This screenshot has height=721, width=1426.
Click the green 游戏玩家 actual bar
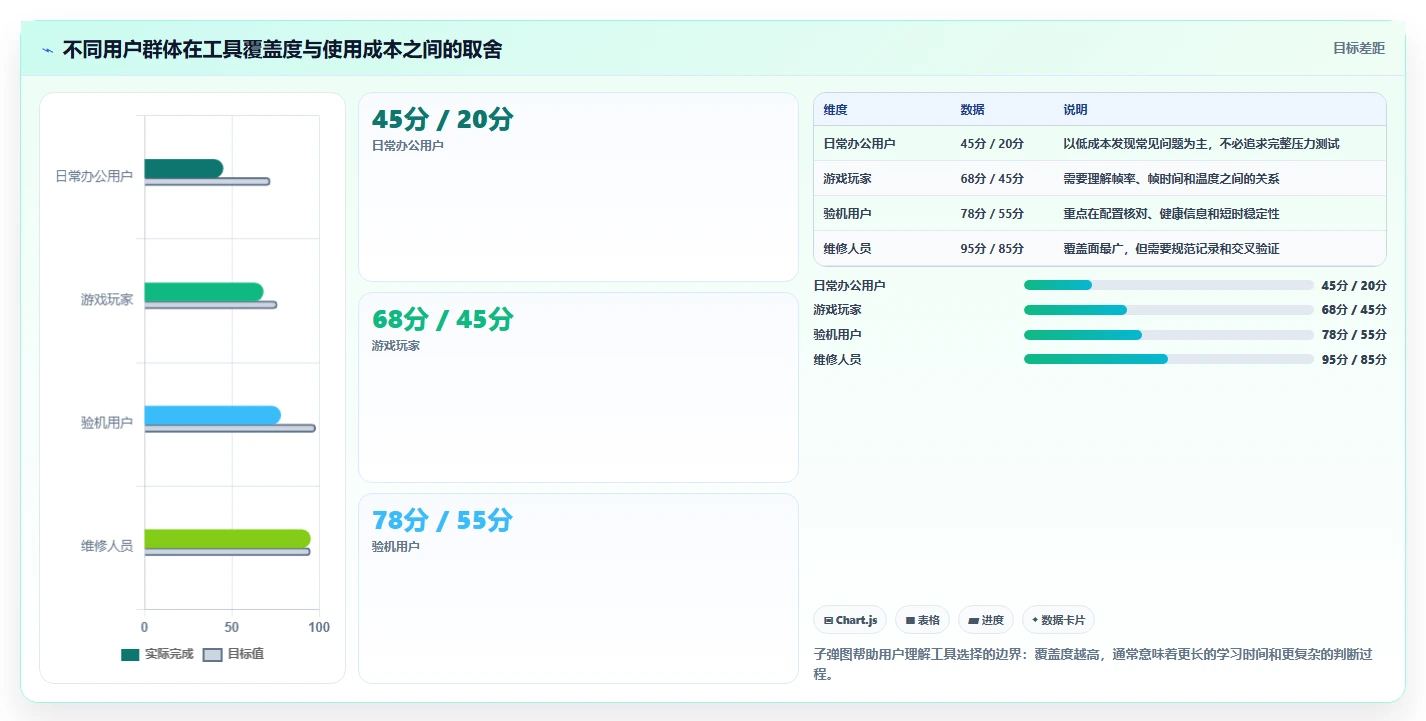pyautogui.click(x=204, y=292)
